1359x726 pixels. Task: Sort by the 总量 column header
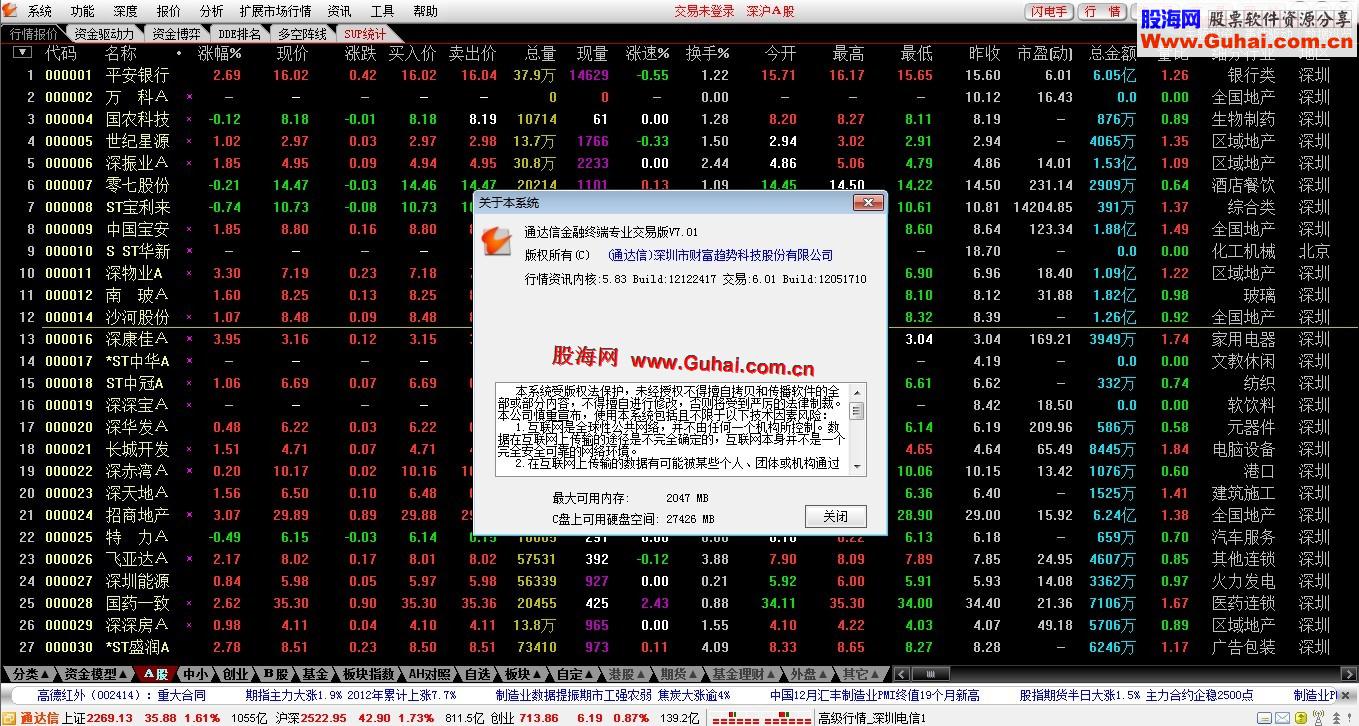click(540, 53)
